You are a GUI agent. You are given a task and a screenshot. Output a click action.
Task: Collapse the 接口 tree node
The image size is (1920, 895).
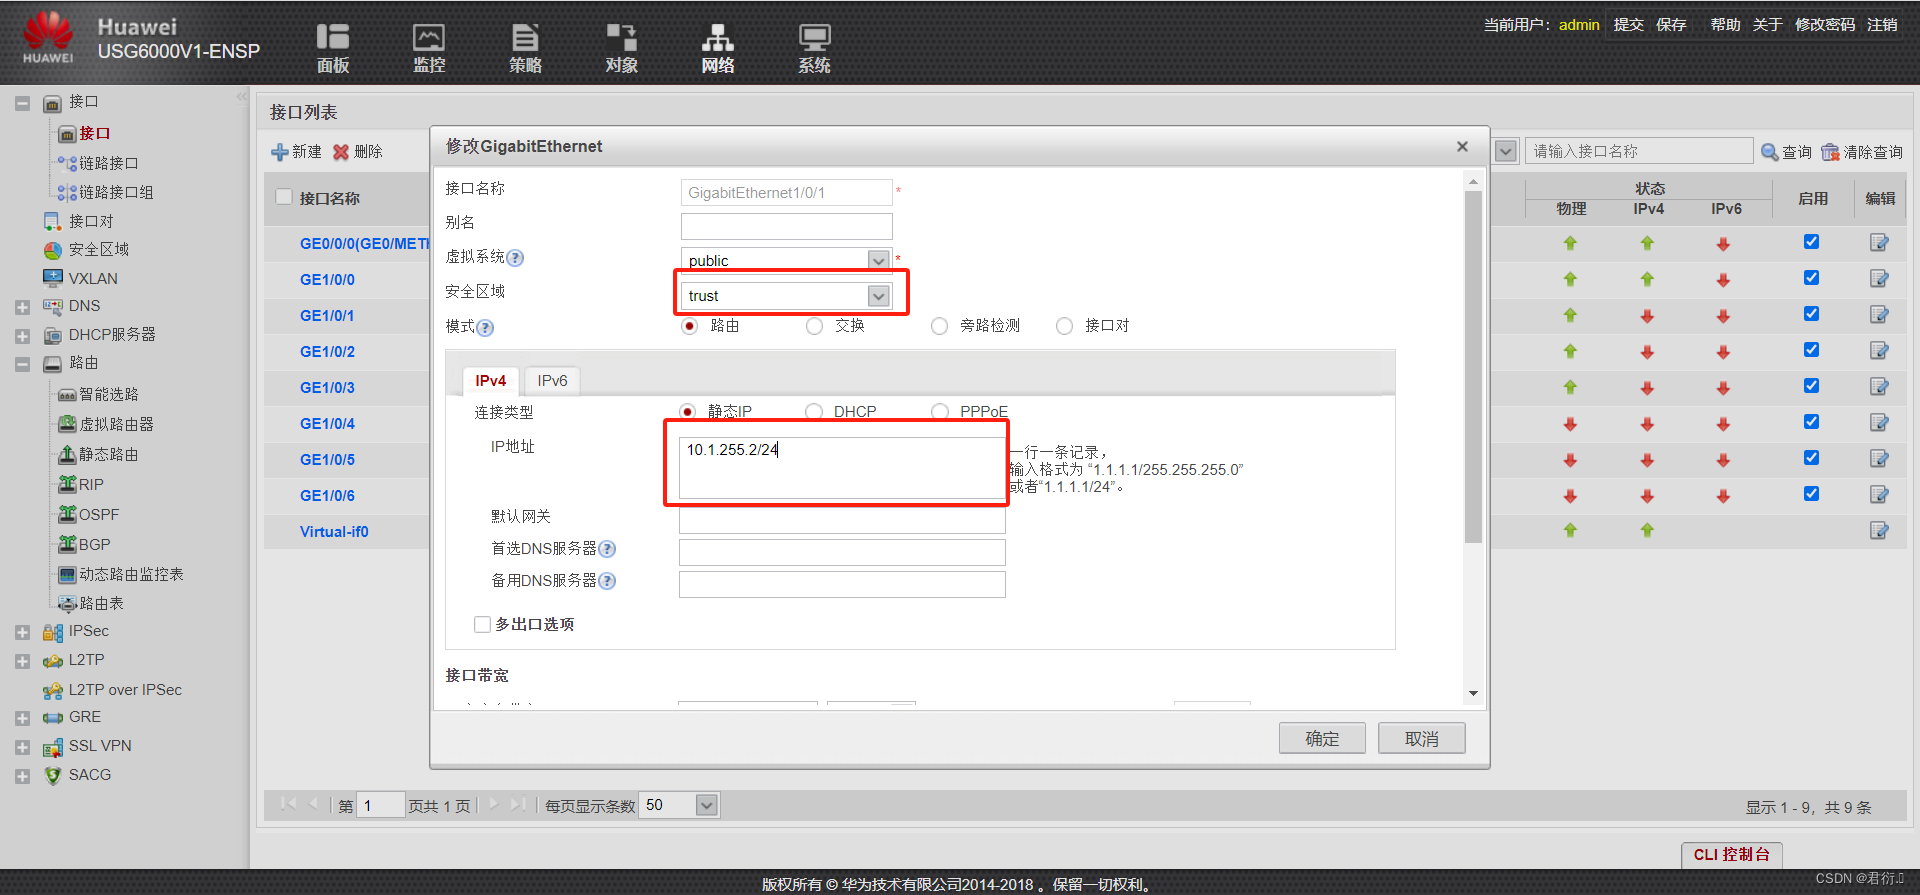coord(22,103)
